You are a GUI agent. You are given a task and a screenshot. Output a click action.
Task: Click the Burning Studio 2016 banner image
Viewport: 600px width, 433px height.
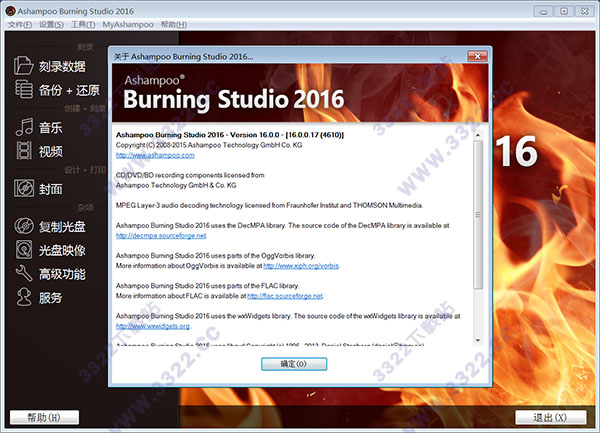(300, 93)
